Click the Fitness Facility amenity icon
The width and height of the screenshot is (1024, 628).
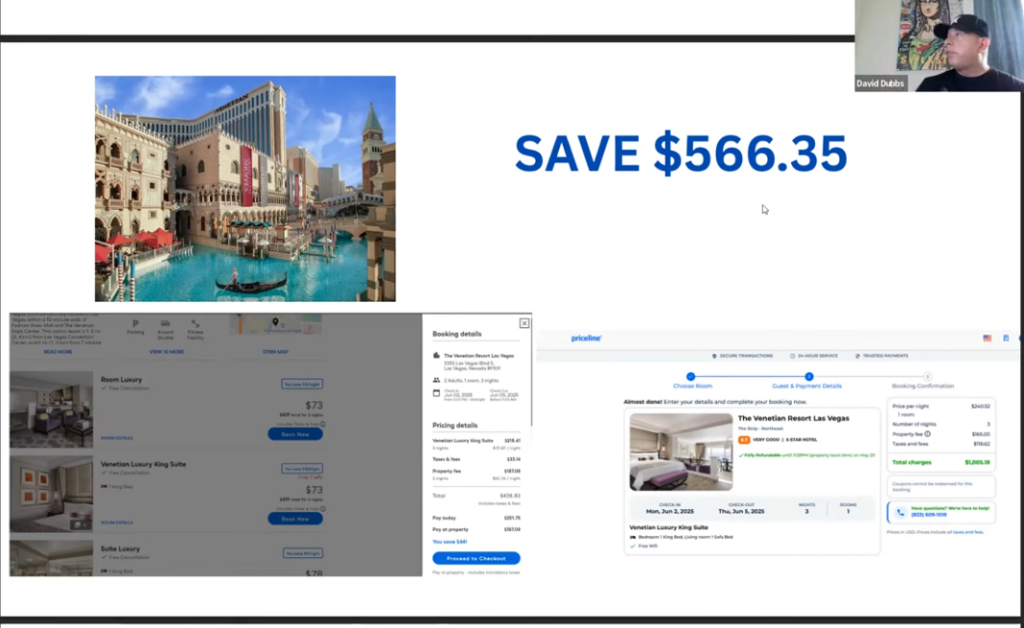195,325
